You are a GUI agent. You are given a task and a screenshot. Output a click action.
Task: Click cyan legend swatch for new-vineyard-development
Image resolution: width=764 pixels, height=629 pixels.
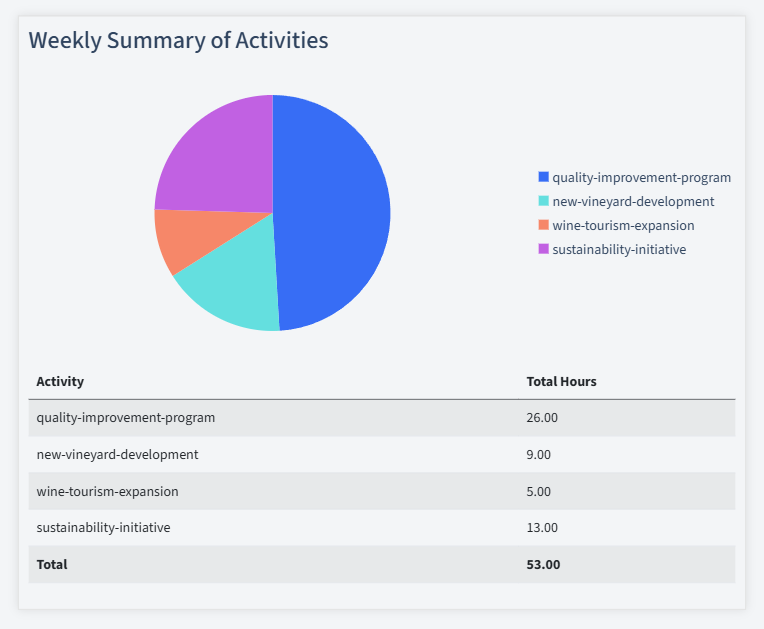[x=543, y=201]
